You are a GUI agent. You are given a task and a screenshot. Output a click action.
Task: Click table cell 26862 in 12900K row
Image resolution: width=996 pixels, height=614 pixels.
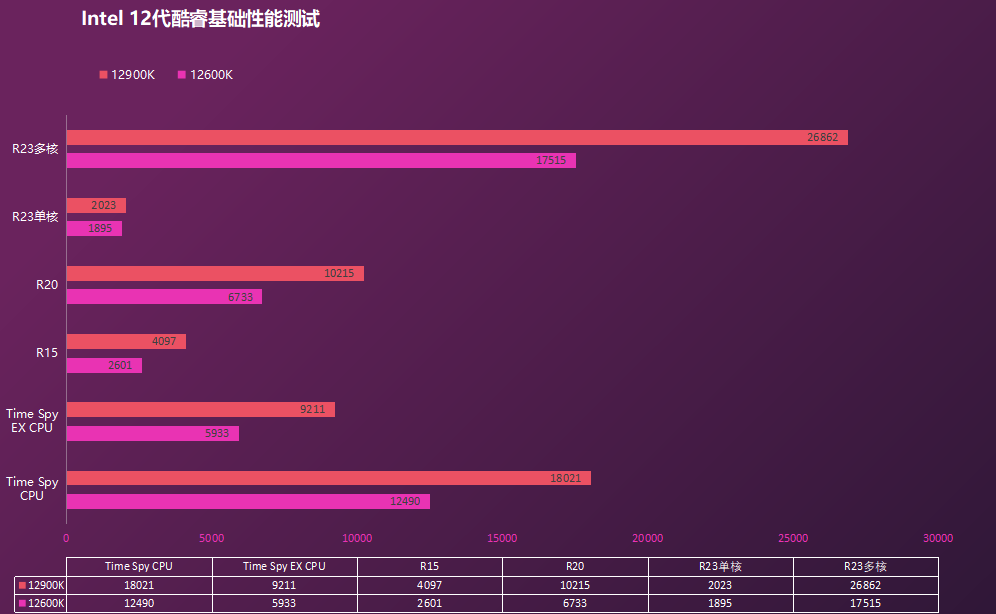866,585
